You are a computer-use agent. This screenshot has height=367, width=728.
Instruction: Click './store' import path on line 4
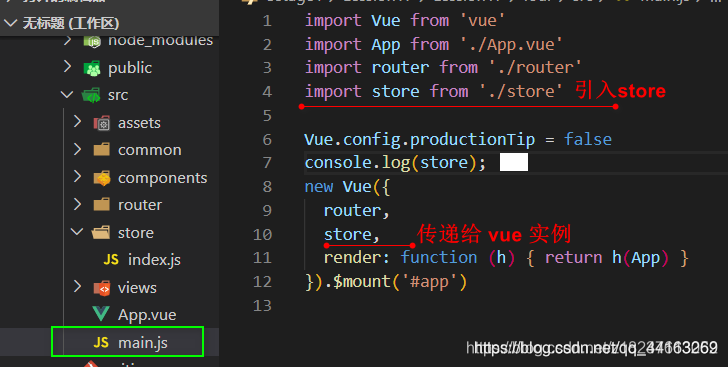520,91
